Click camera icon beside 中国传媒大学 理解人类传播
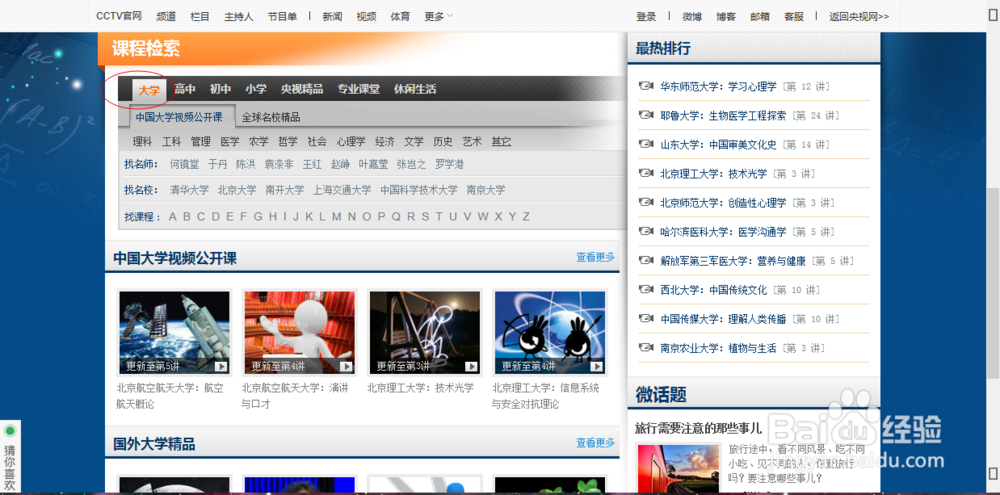This screenshot has width=1000, height=495. [x=646, y=319]
